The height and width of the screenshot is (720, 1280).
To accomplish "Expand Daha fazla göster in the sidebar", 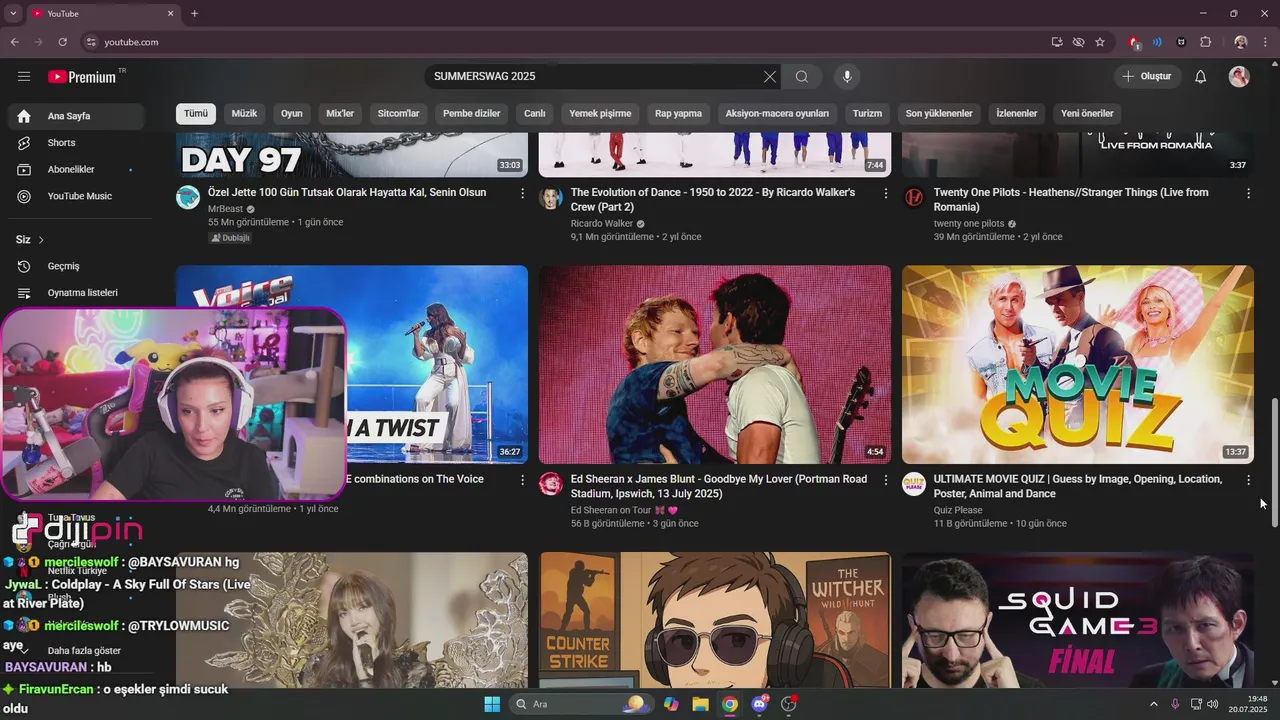I will (x=84, y=650).
